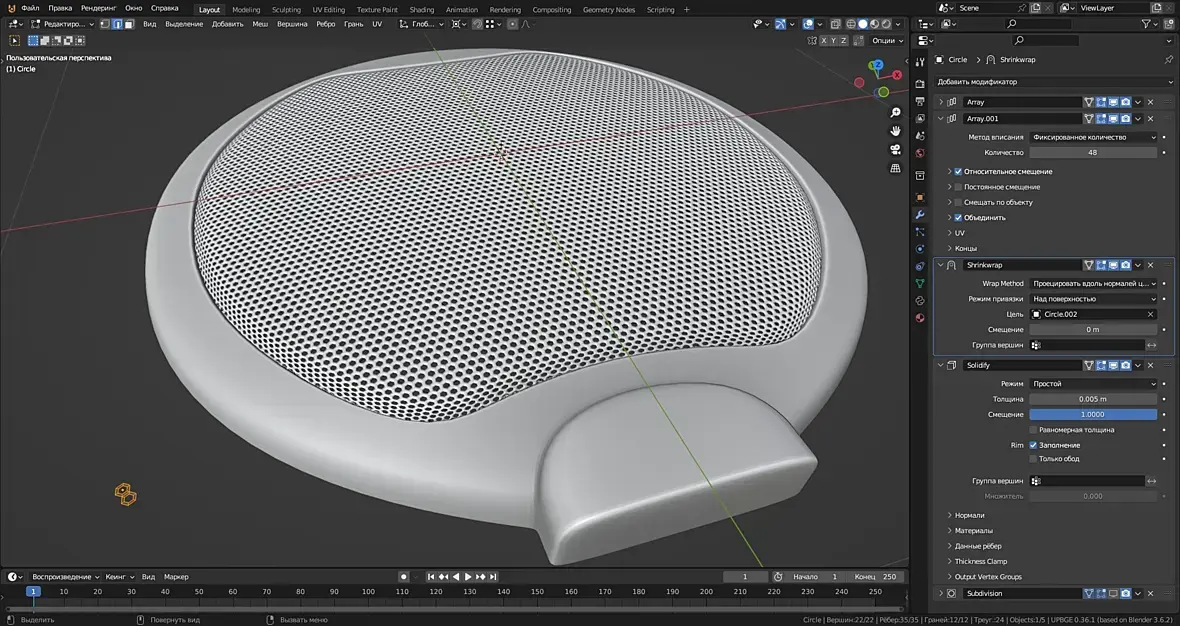Switch to the Sculpting workspace tab
This screenshot has height=626, width=1180.
[x=286, y=10]
